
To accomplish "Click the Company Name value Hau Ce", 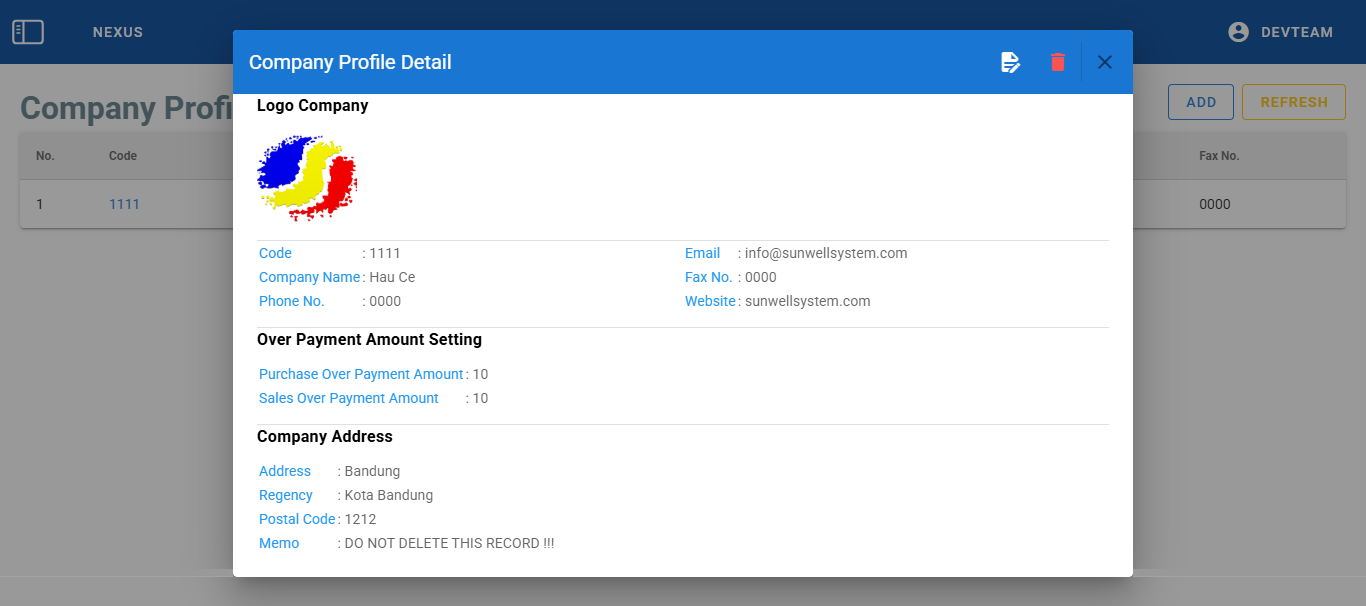I will point(392,277).
